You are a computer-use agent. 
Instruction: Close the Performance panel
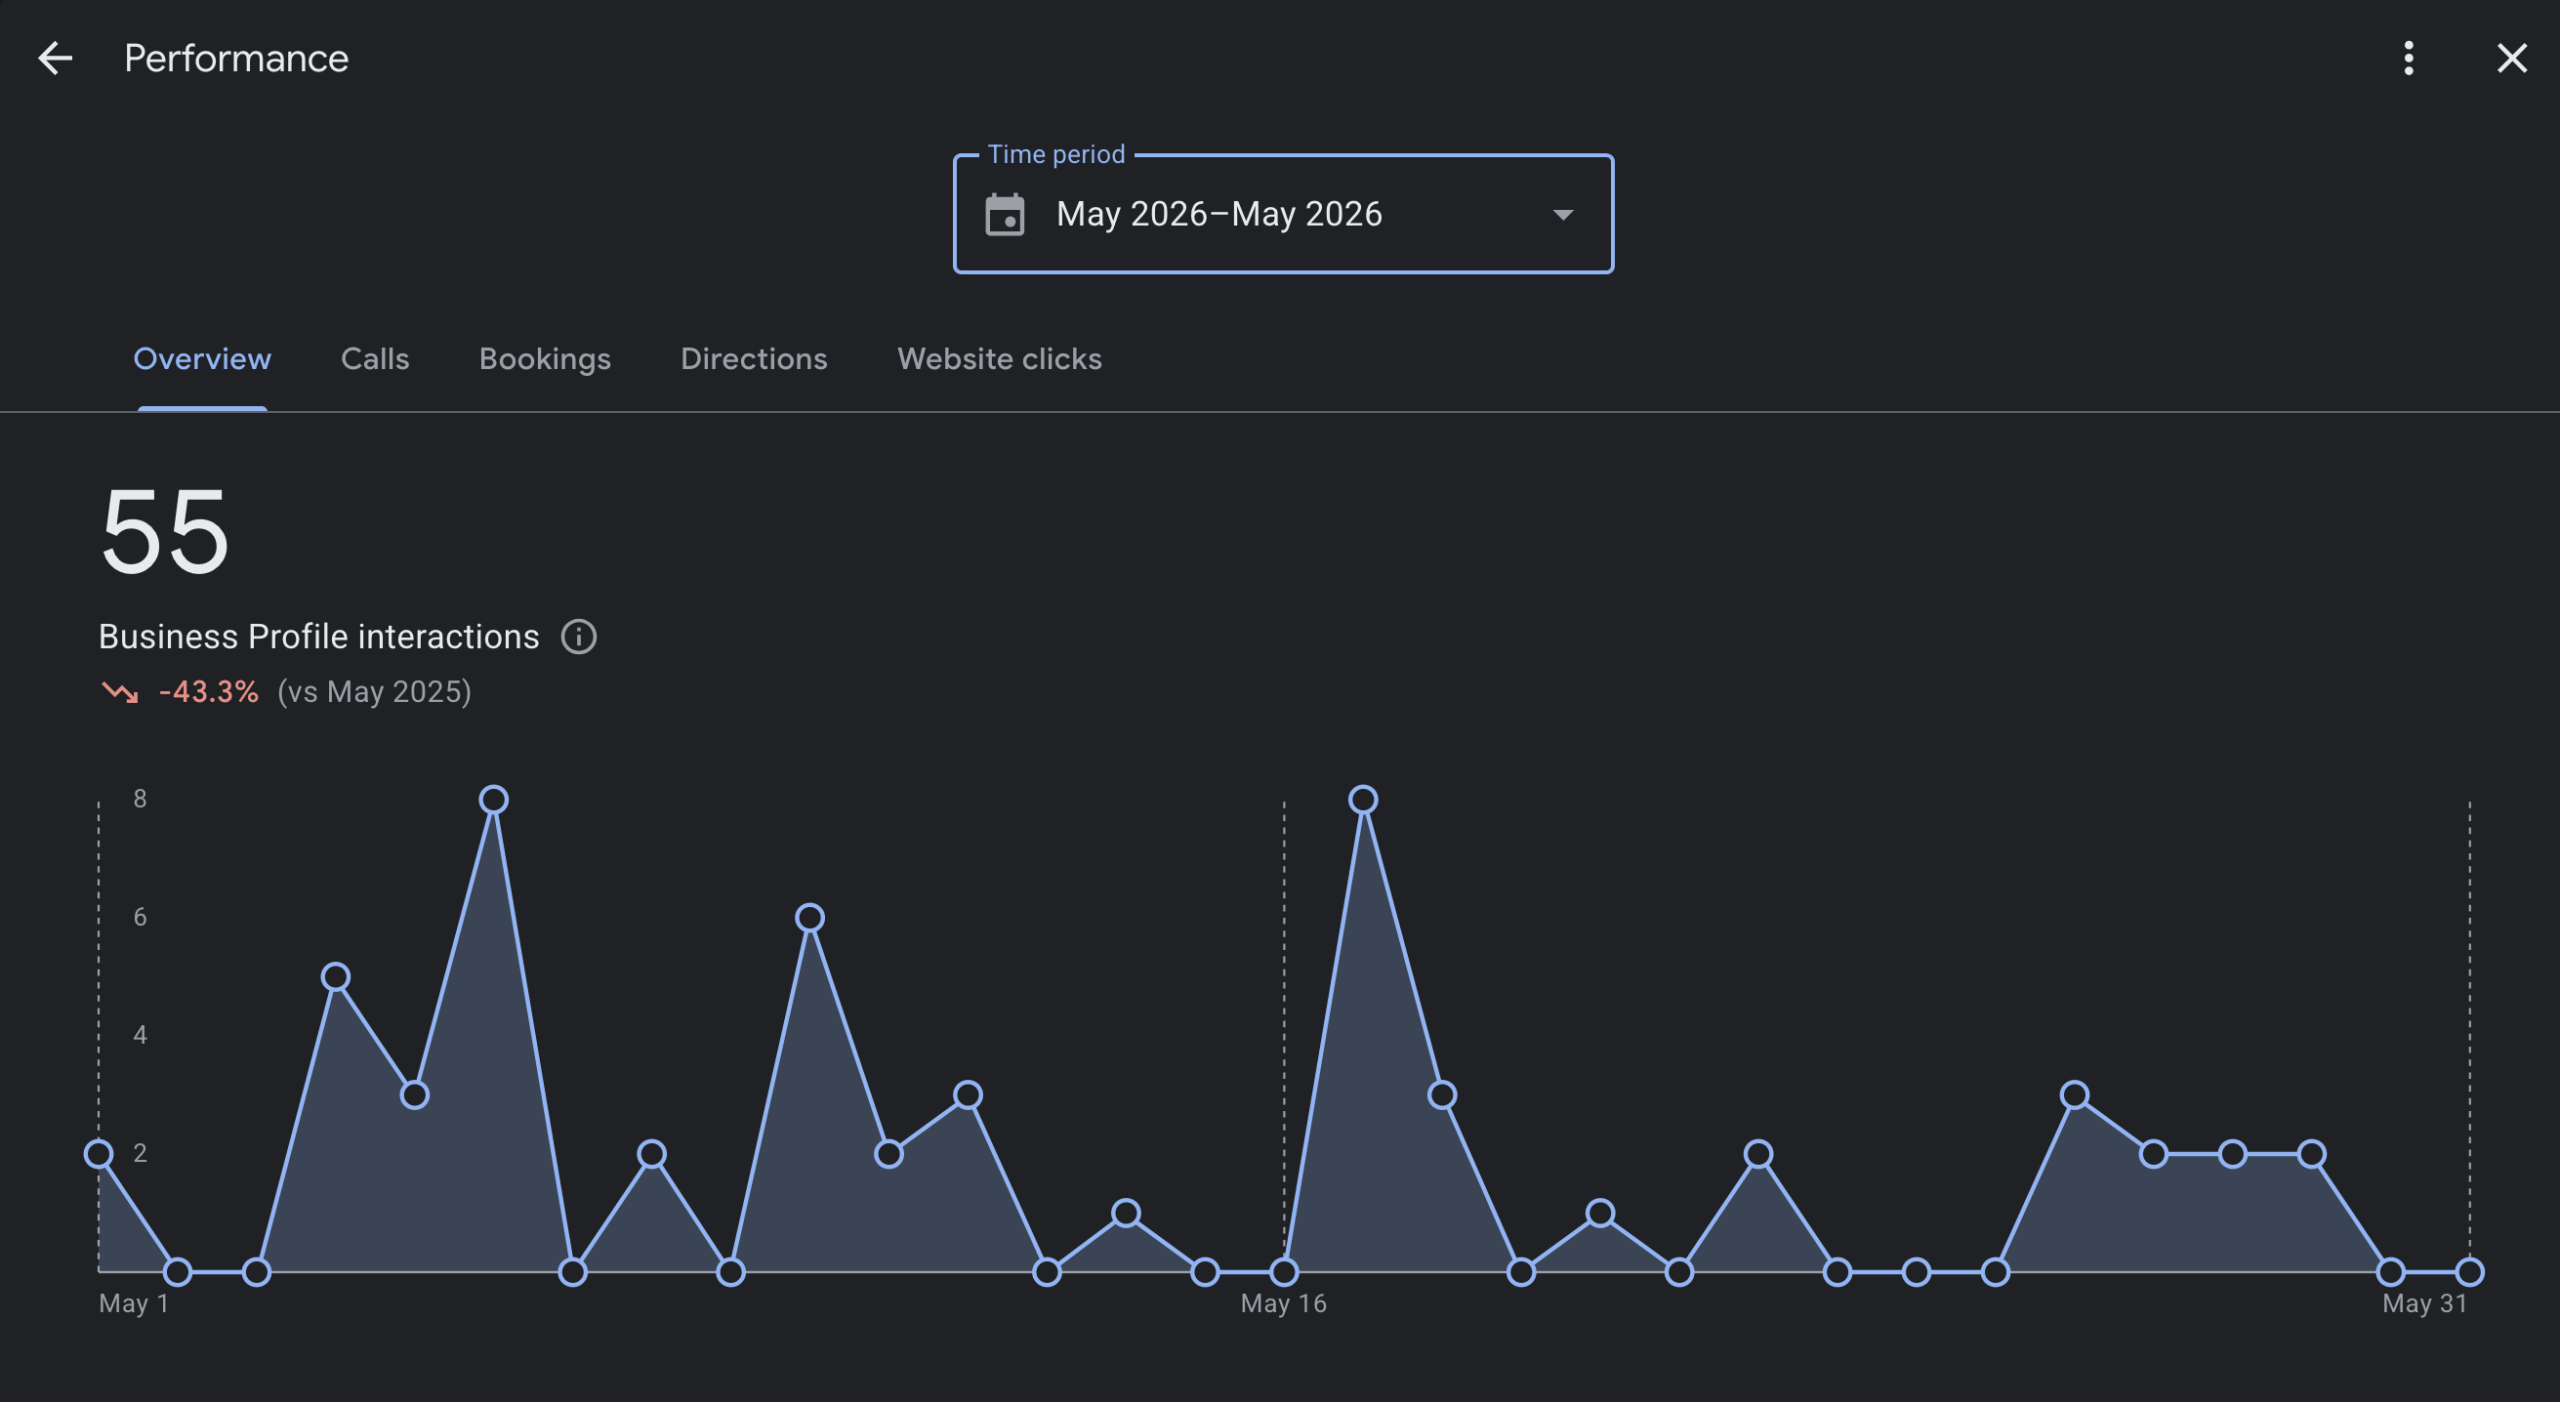(x=2512, y=58)
